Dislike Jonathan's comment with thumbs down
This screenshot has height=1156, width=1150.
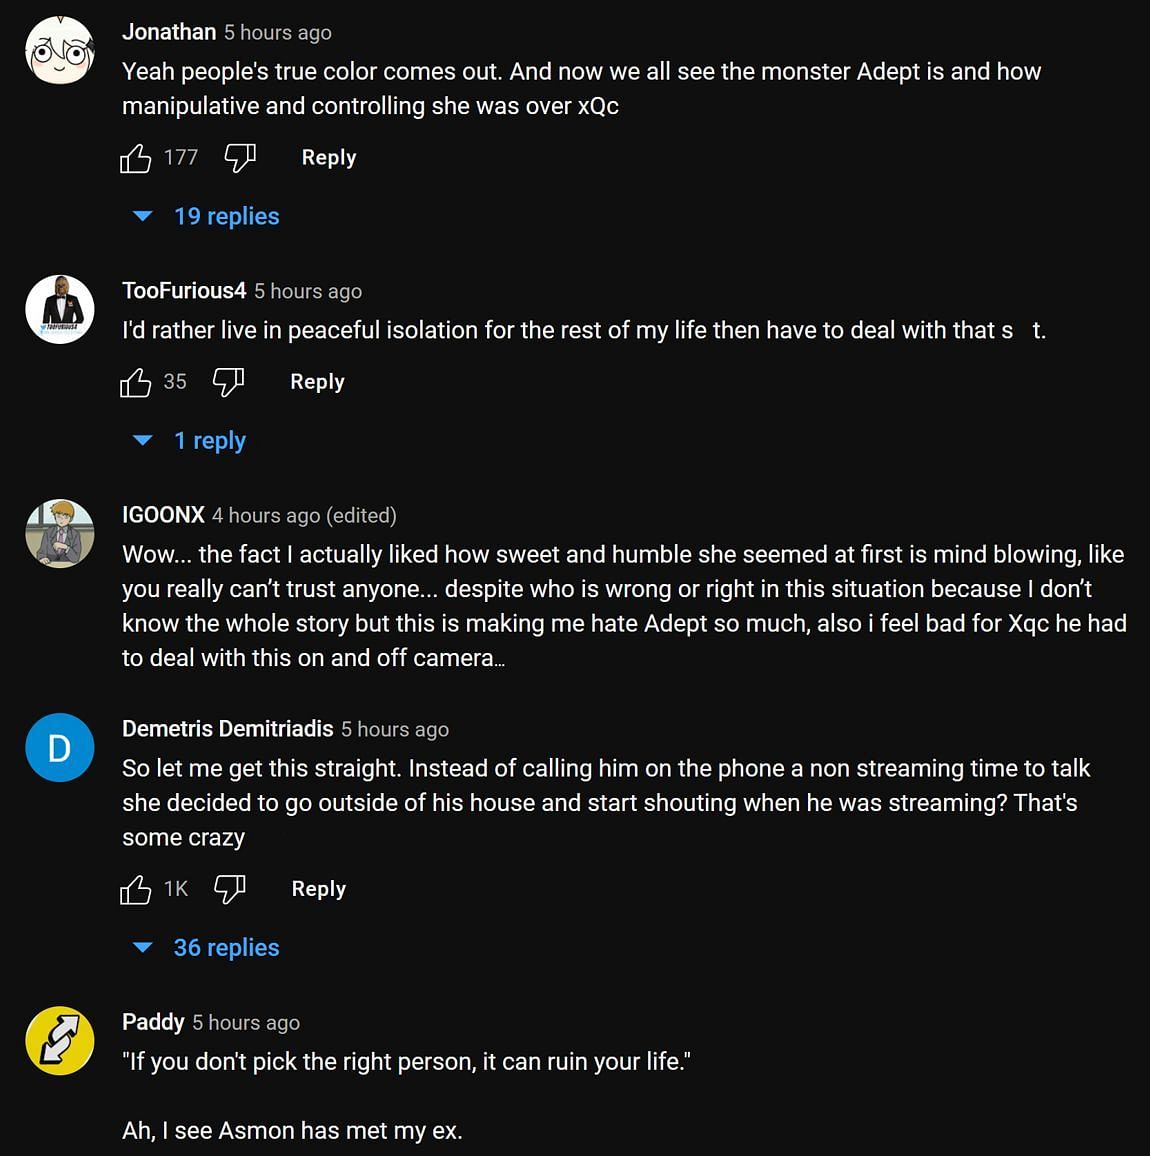(x=240, y=158)
